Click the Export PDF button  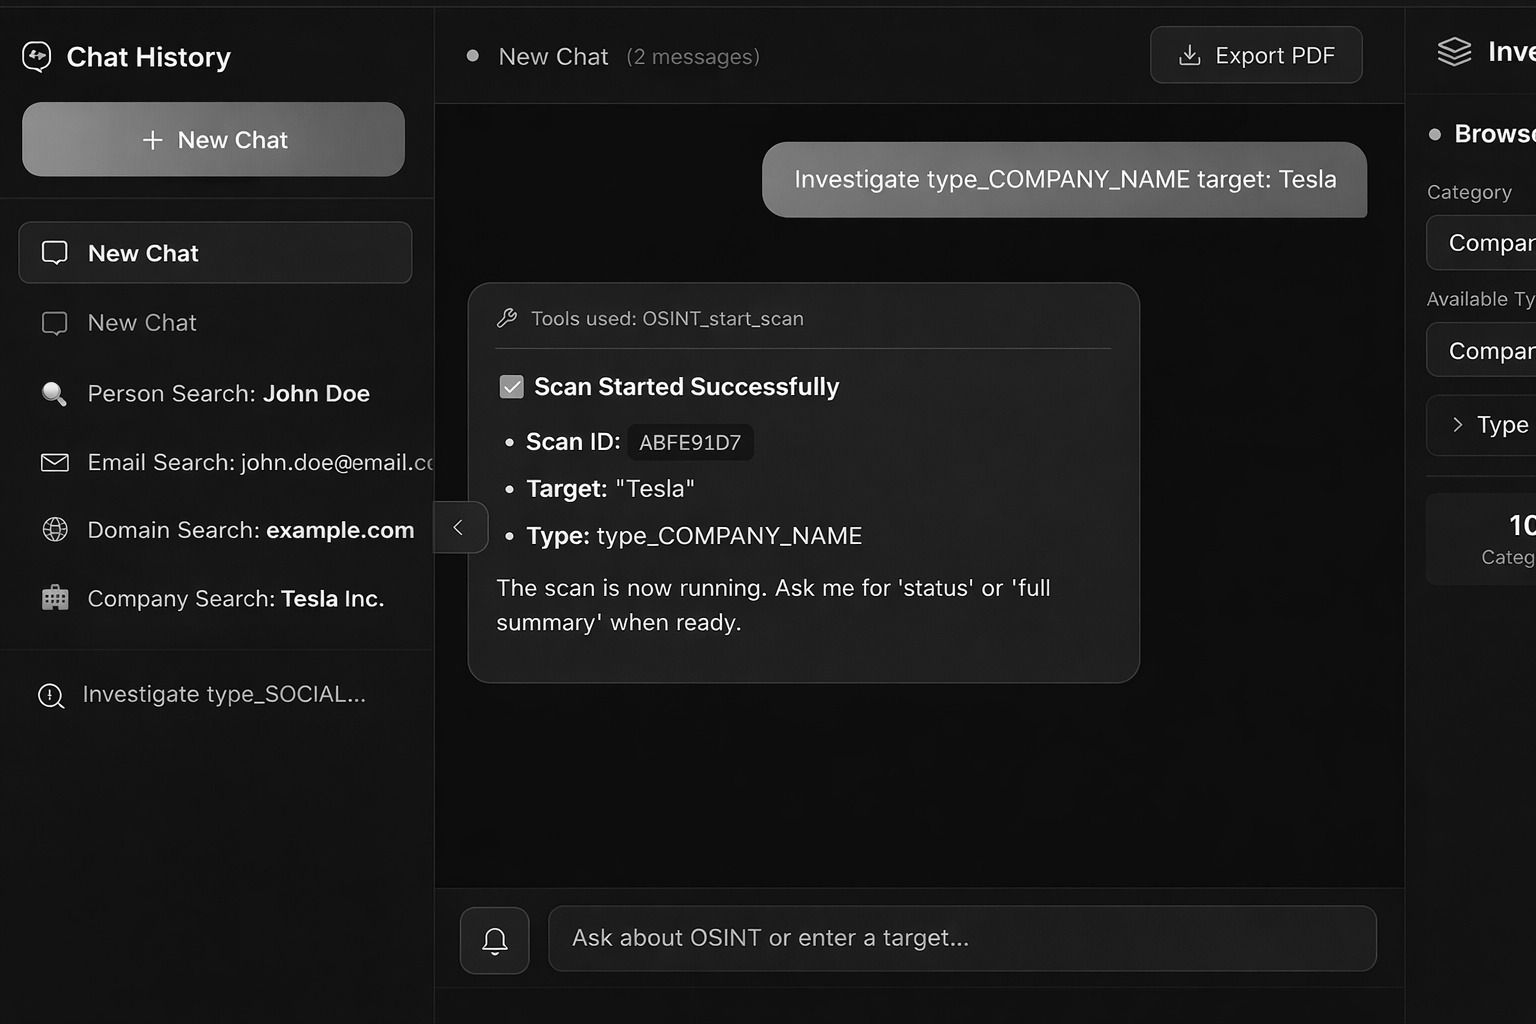point(1256,55)
